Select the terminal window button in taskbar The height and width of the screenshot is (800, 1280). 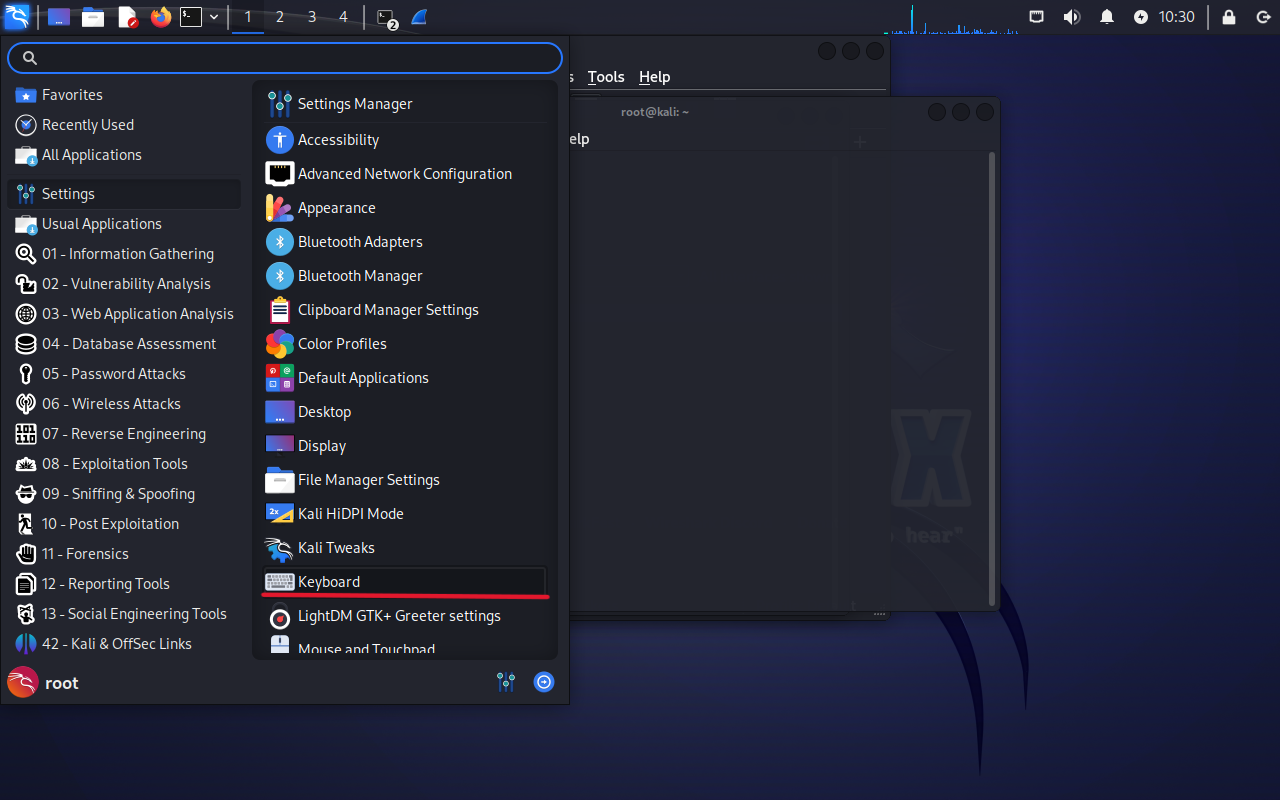(387, 17)
